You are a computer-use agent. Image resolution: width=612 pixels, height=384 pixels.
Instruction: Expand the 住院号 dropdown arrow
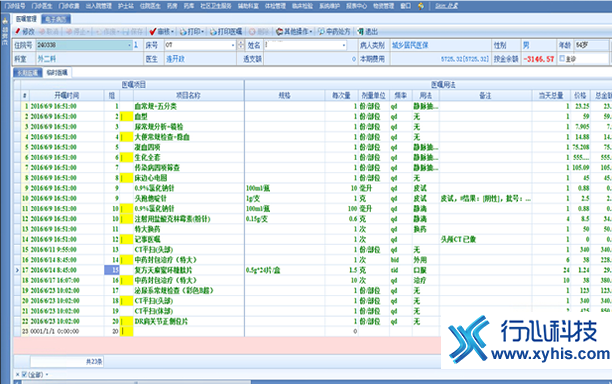(130, 45)
